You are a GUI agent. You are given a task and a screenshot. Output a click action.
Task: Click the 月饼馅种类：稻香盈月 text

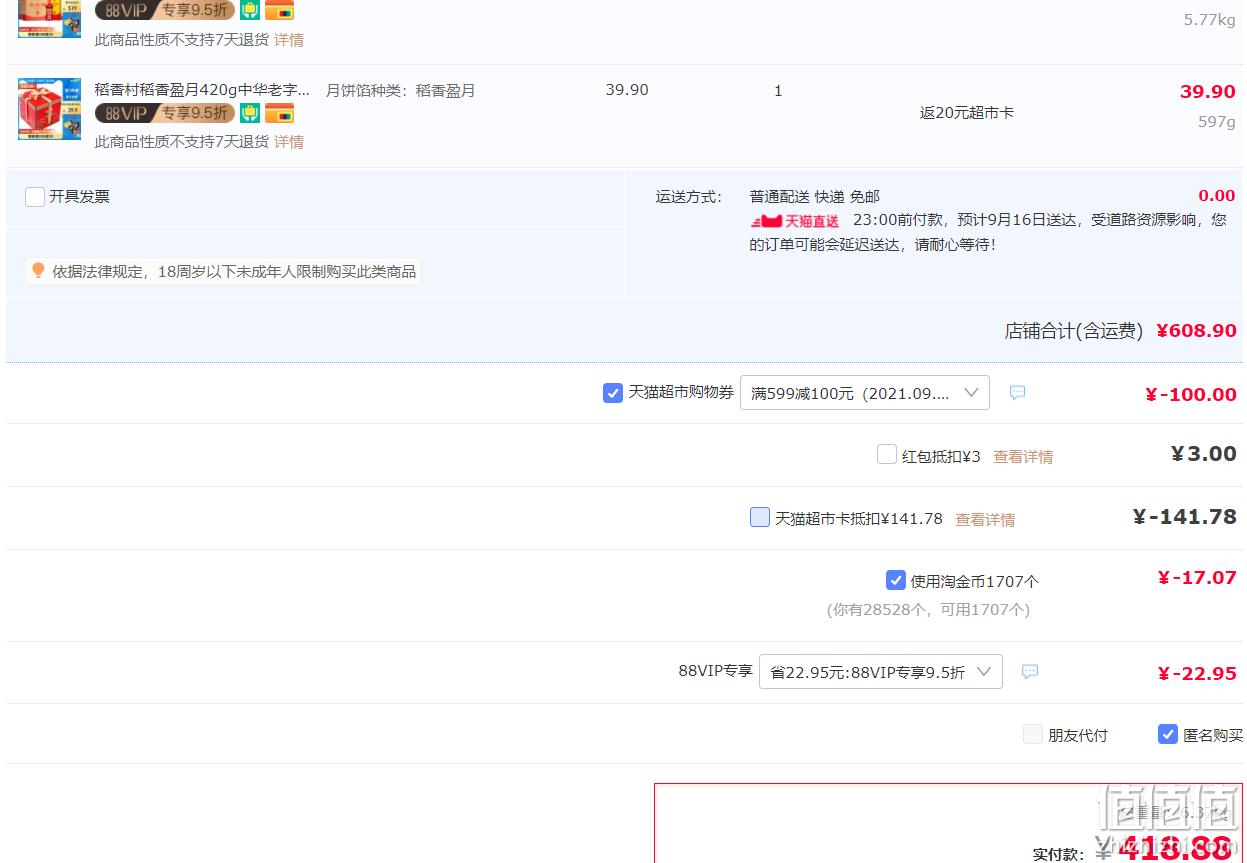tap(401, 90)
